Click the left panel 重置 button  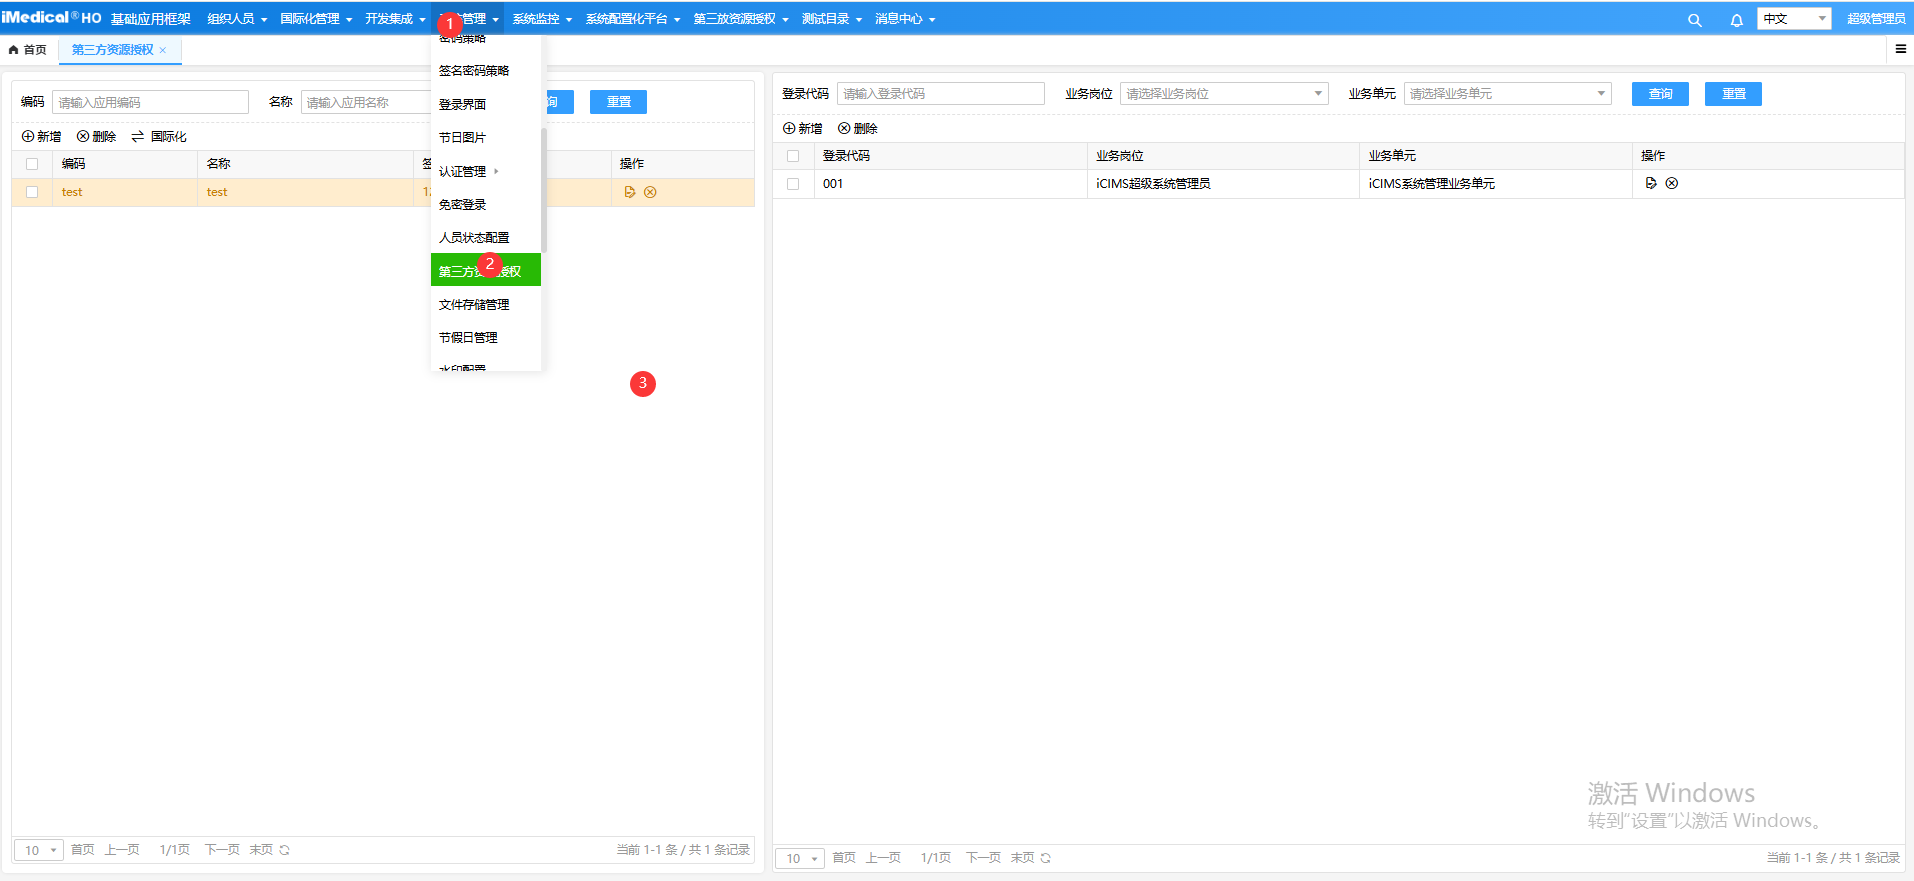coord(618,102)
